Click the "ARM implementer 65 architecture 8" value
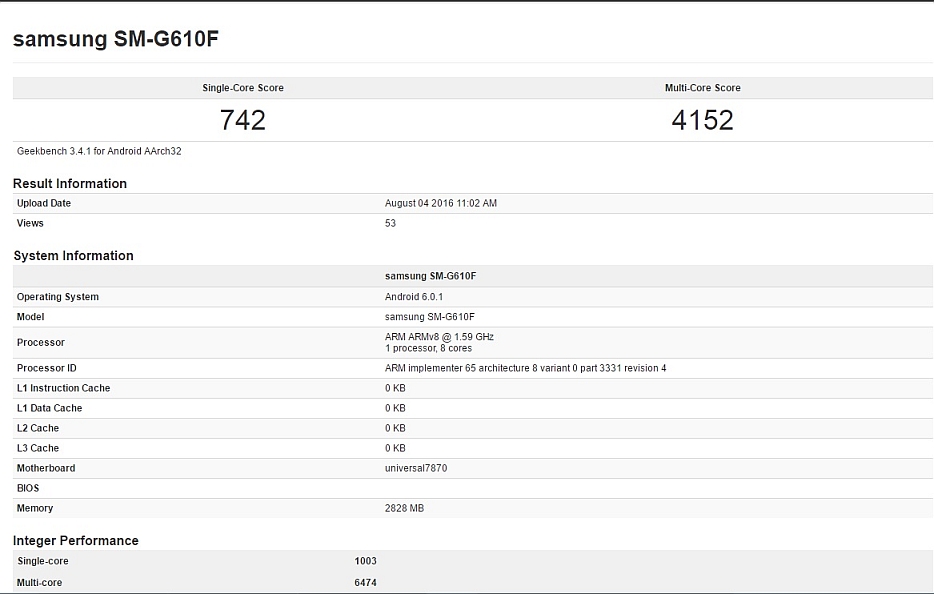The height and width of the screenshot is (594, 934). tap(525, 368)
